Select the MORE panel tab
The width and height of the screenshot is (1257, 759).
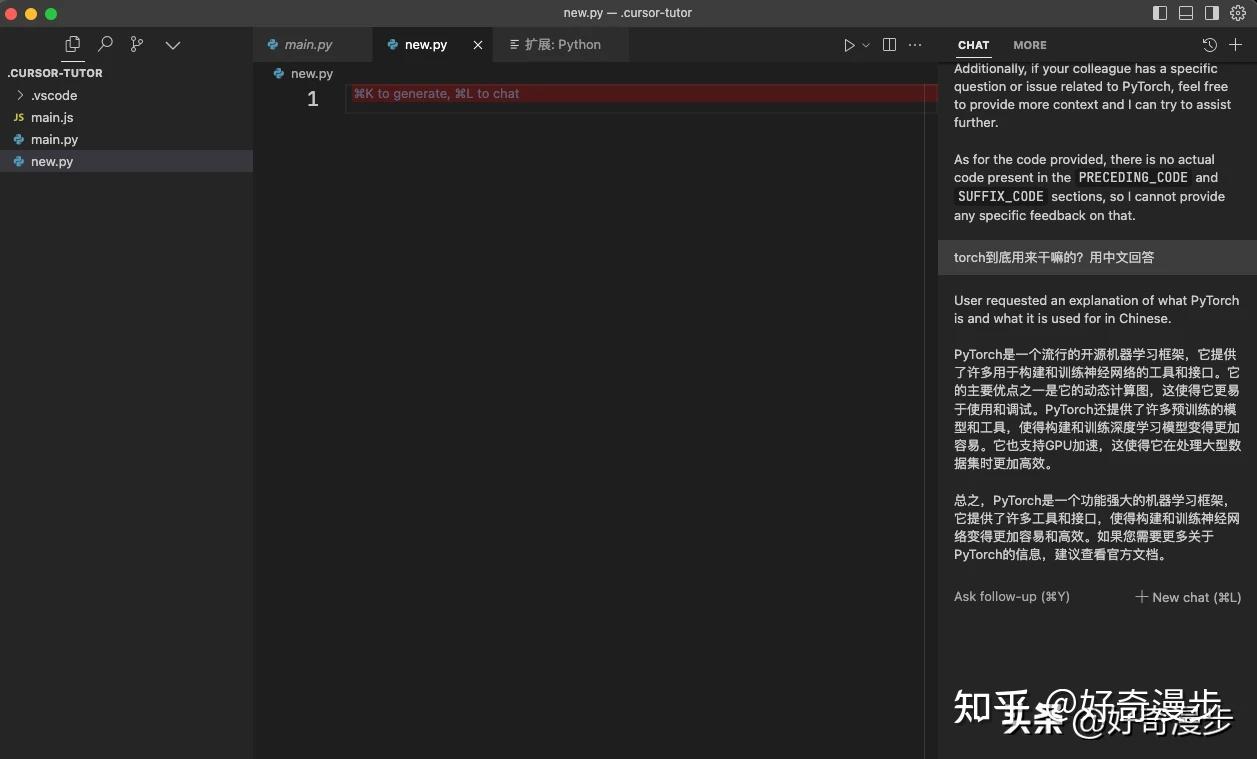[1030, 45]
